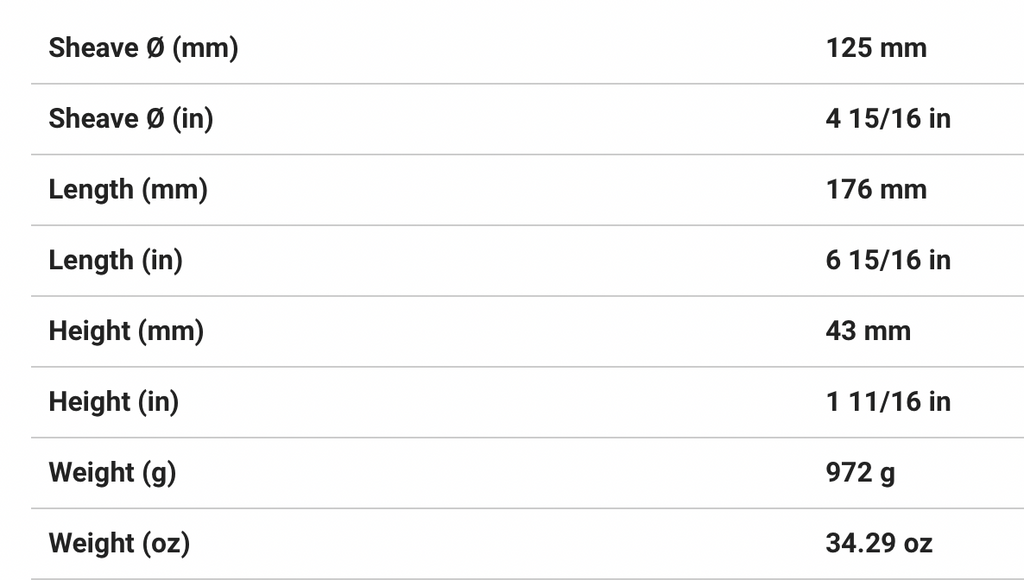The image size is (1024, 580).
Task: Select the 43 mm height value
Action: pos(868,331)
